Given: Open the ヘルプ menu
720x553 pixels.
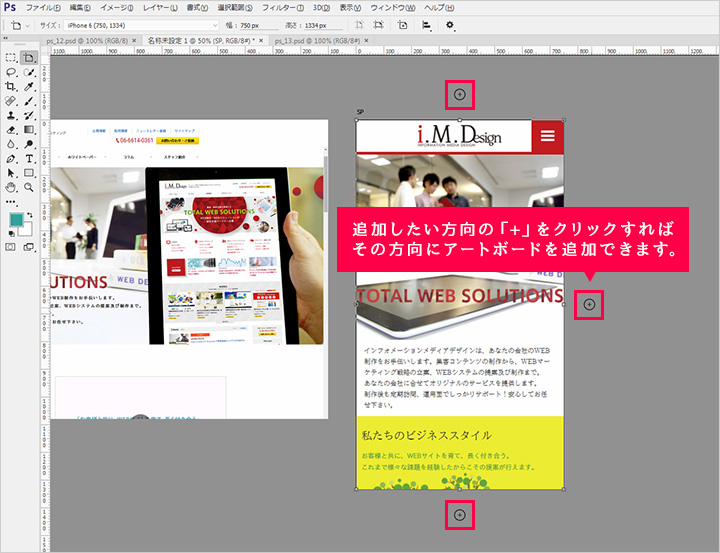Looking at the screenshot, I should coord(439,8).
